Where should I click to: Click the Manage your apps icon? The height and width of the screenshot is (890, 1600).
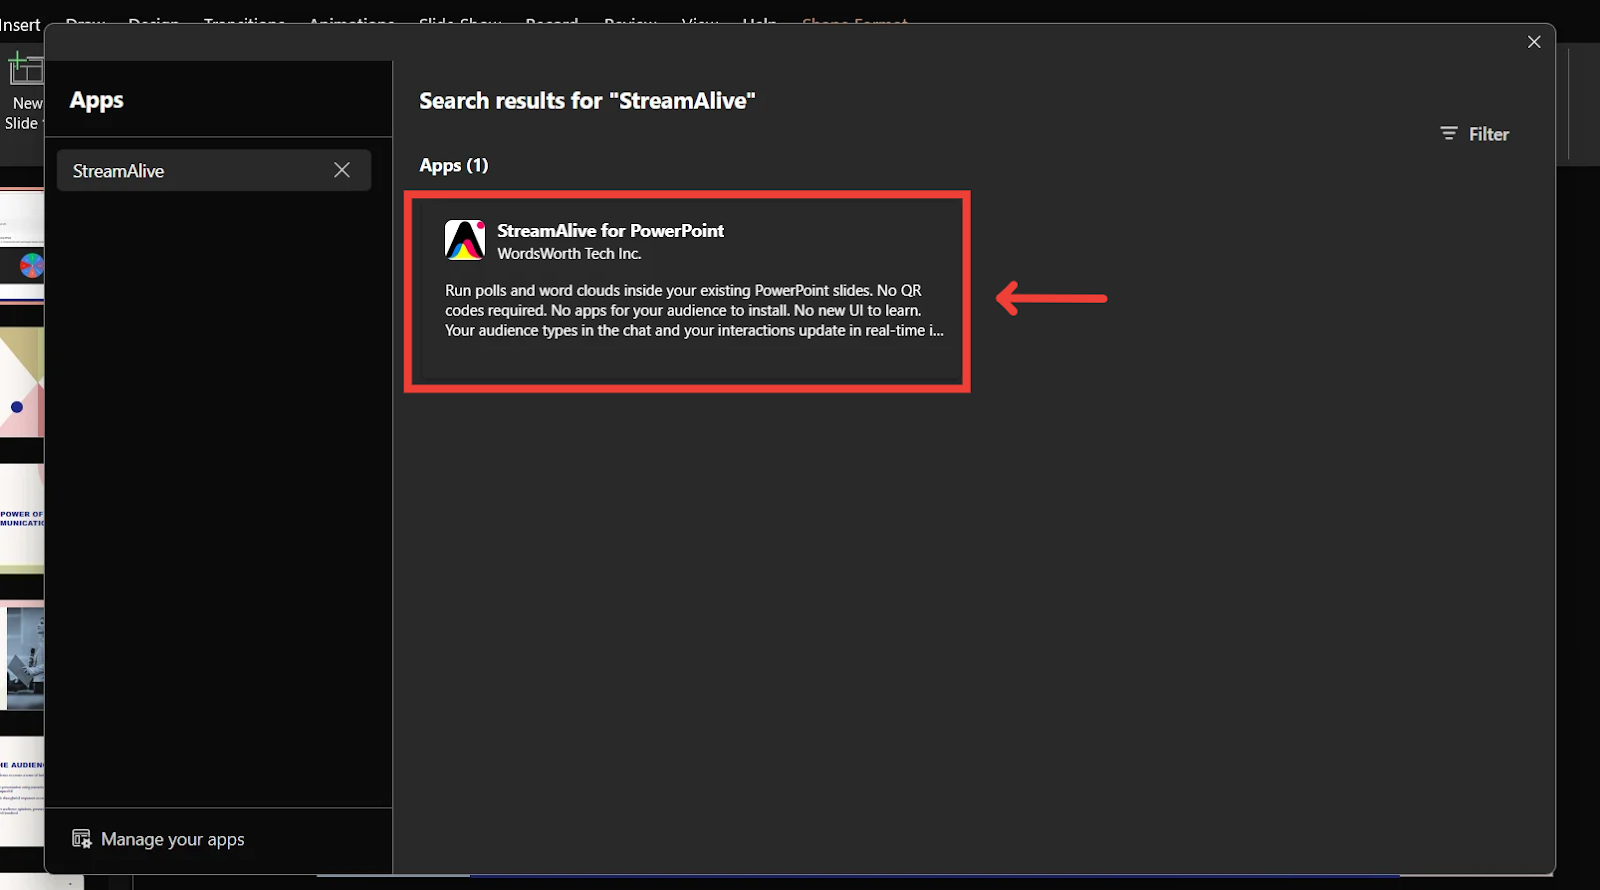point(82,839)
